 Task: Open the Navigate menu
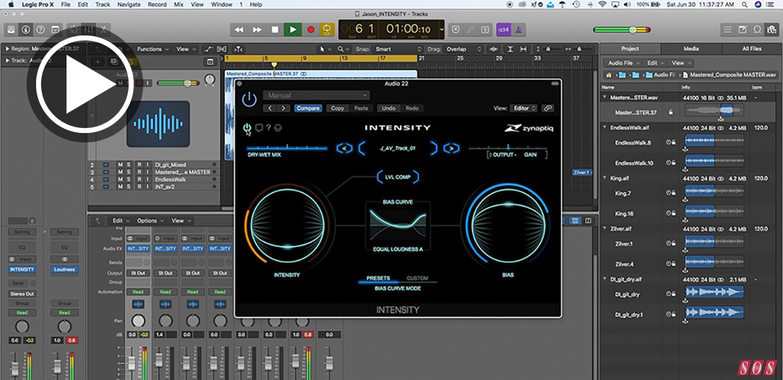(x=129, y=4)
